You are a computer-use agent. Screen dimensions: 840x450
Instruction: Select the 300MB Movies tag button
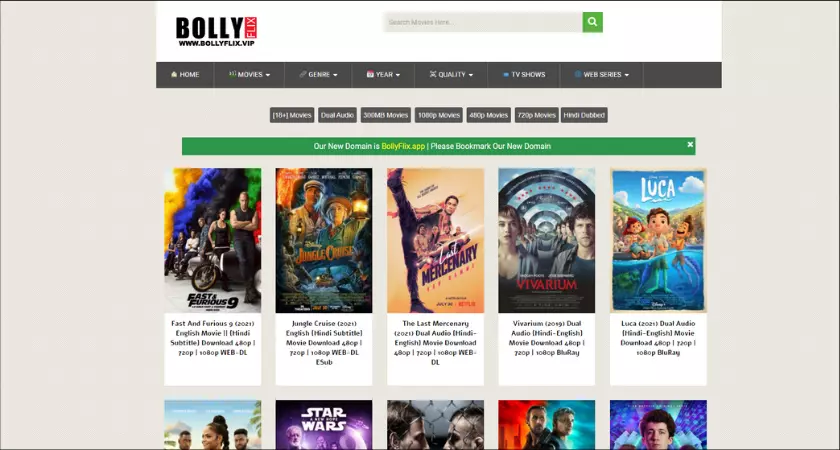(386, 115)
